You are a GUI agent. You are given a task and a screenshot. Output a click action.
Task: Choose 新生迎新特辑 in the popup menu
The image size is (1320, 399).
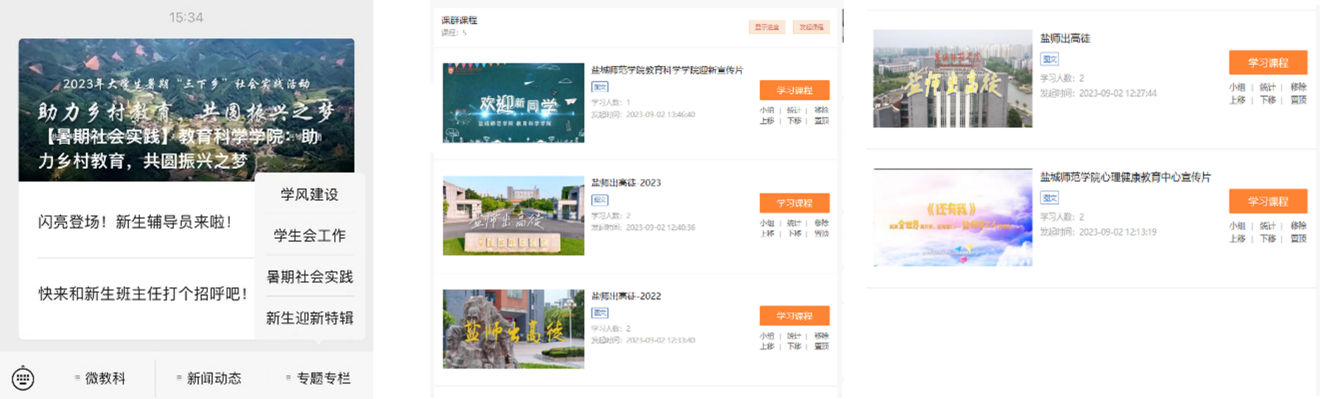pos(309,318)
